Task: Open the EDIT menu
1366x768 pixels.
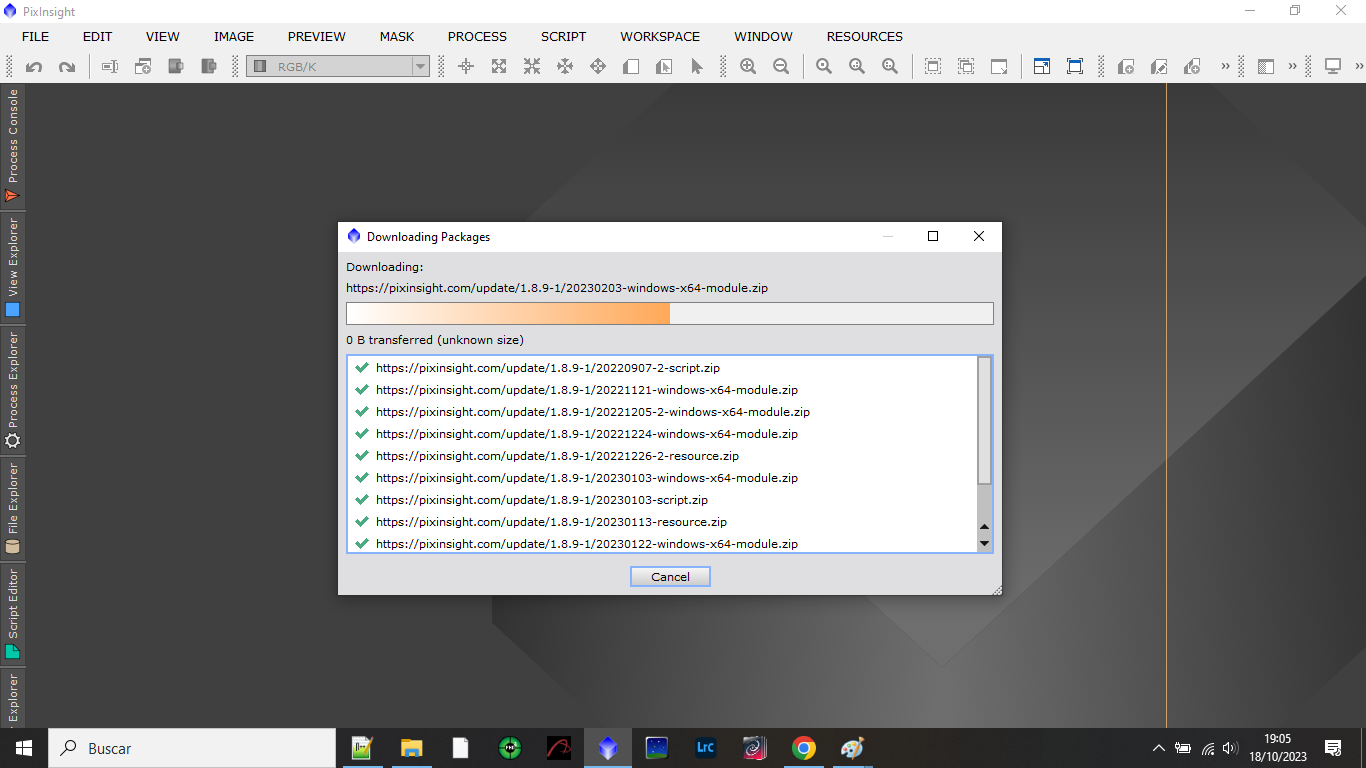Action: tap(97, 36)
